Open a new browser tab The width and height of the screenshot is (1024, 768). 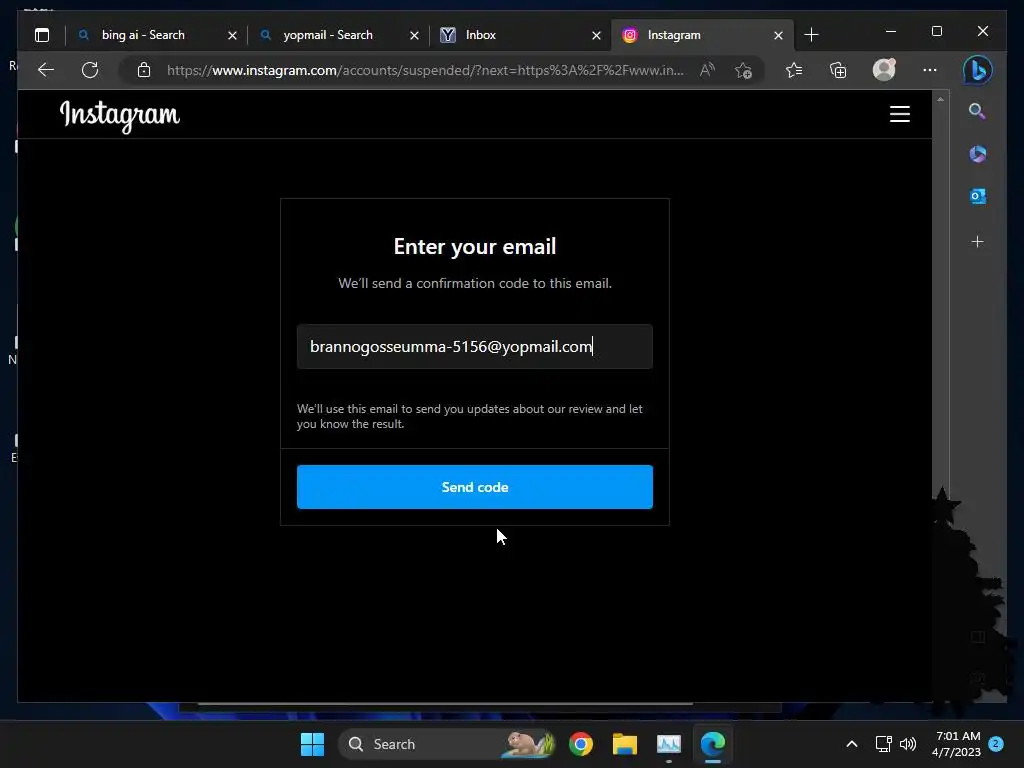811,35
